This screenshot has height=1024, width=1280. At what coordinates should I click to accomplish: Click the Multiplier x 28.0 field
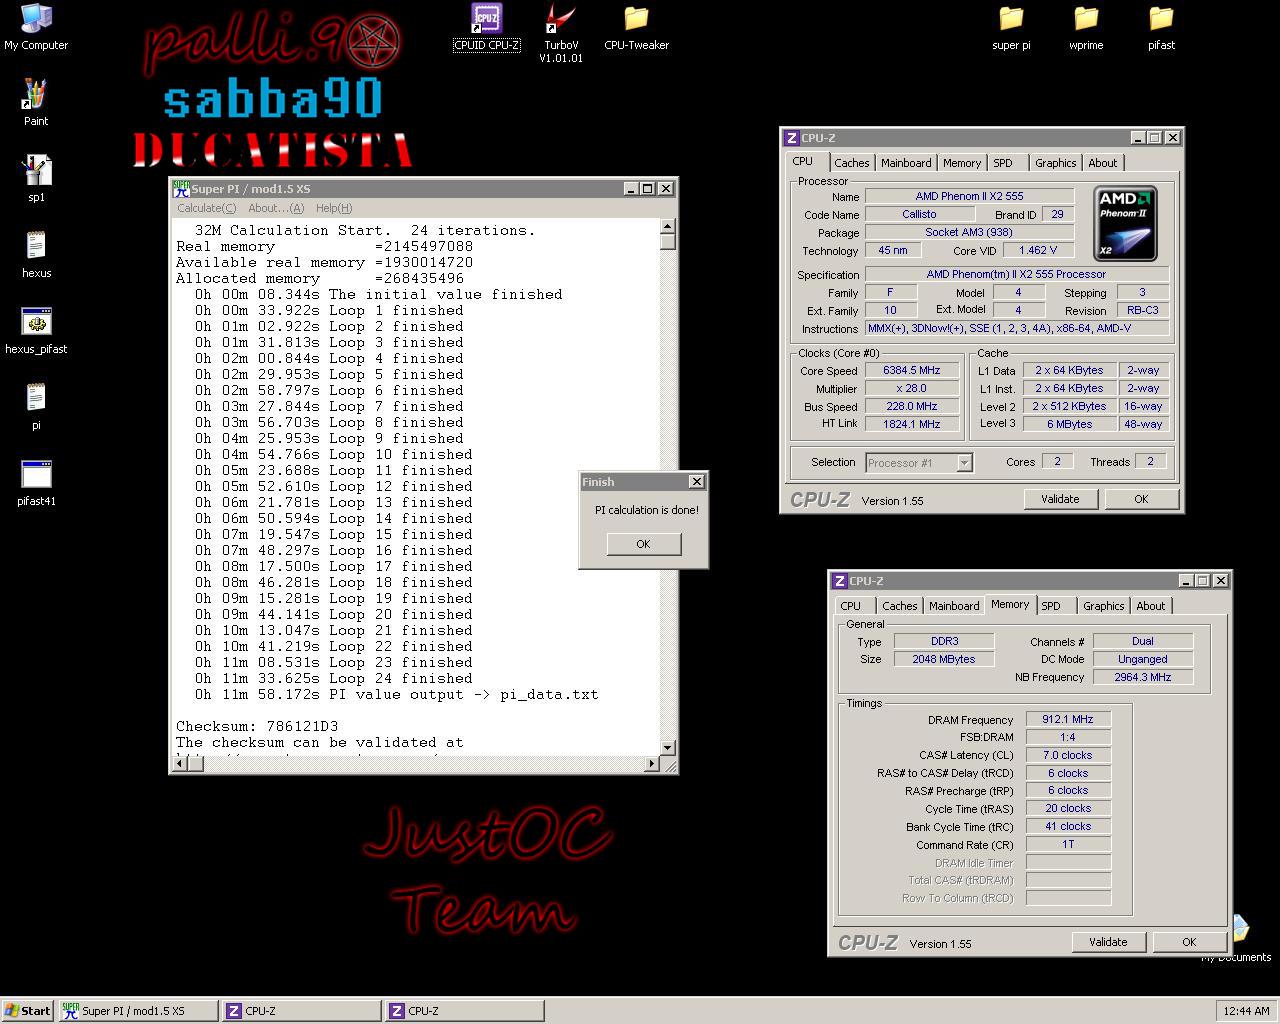tap(912, 389)
